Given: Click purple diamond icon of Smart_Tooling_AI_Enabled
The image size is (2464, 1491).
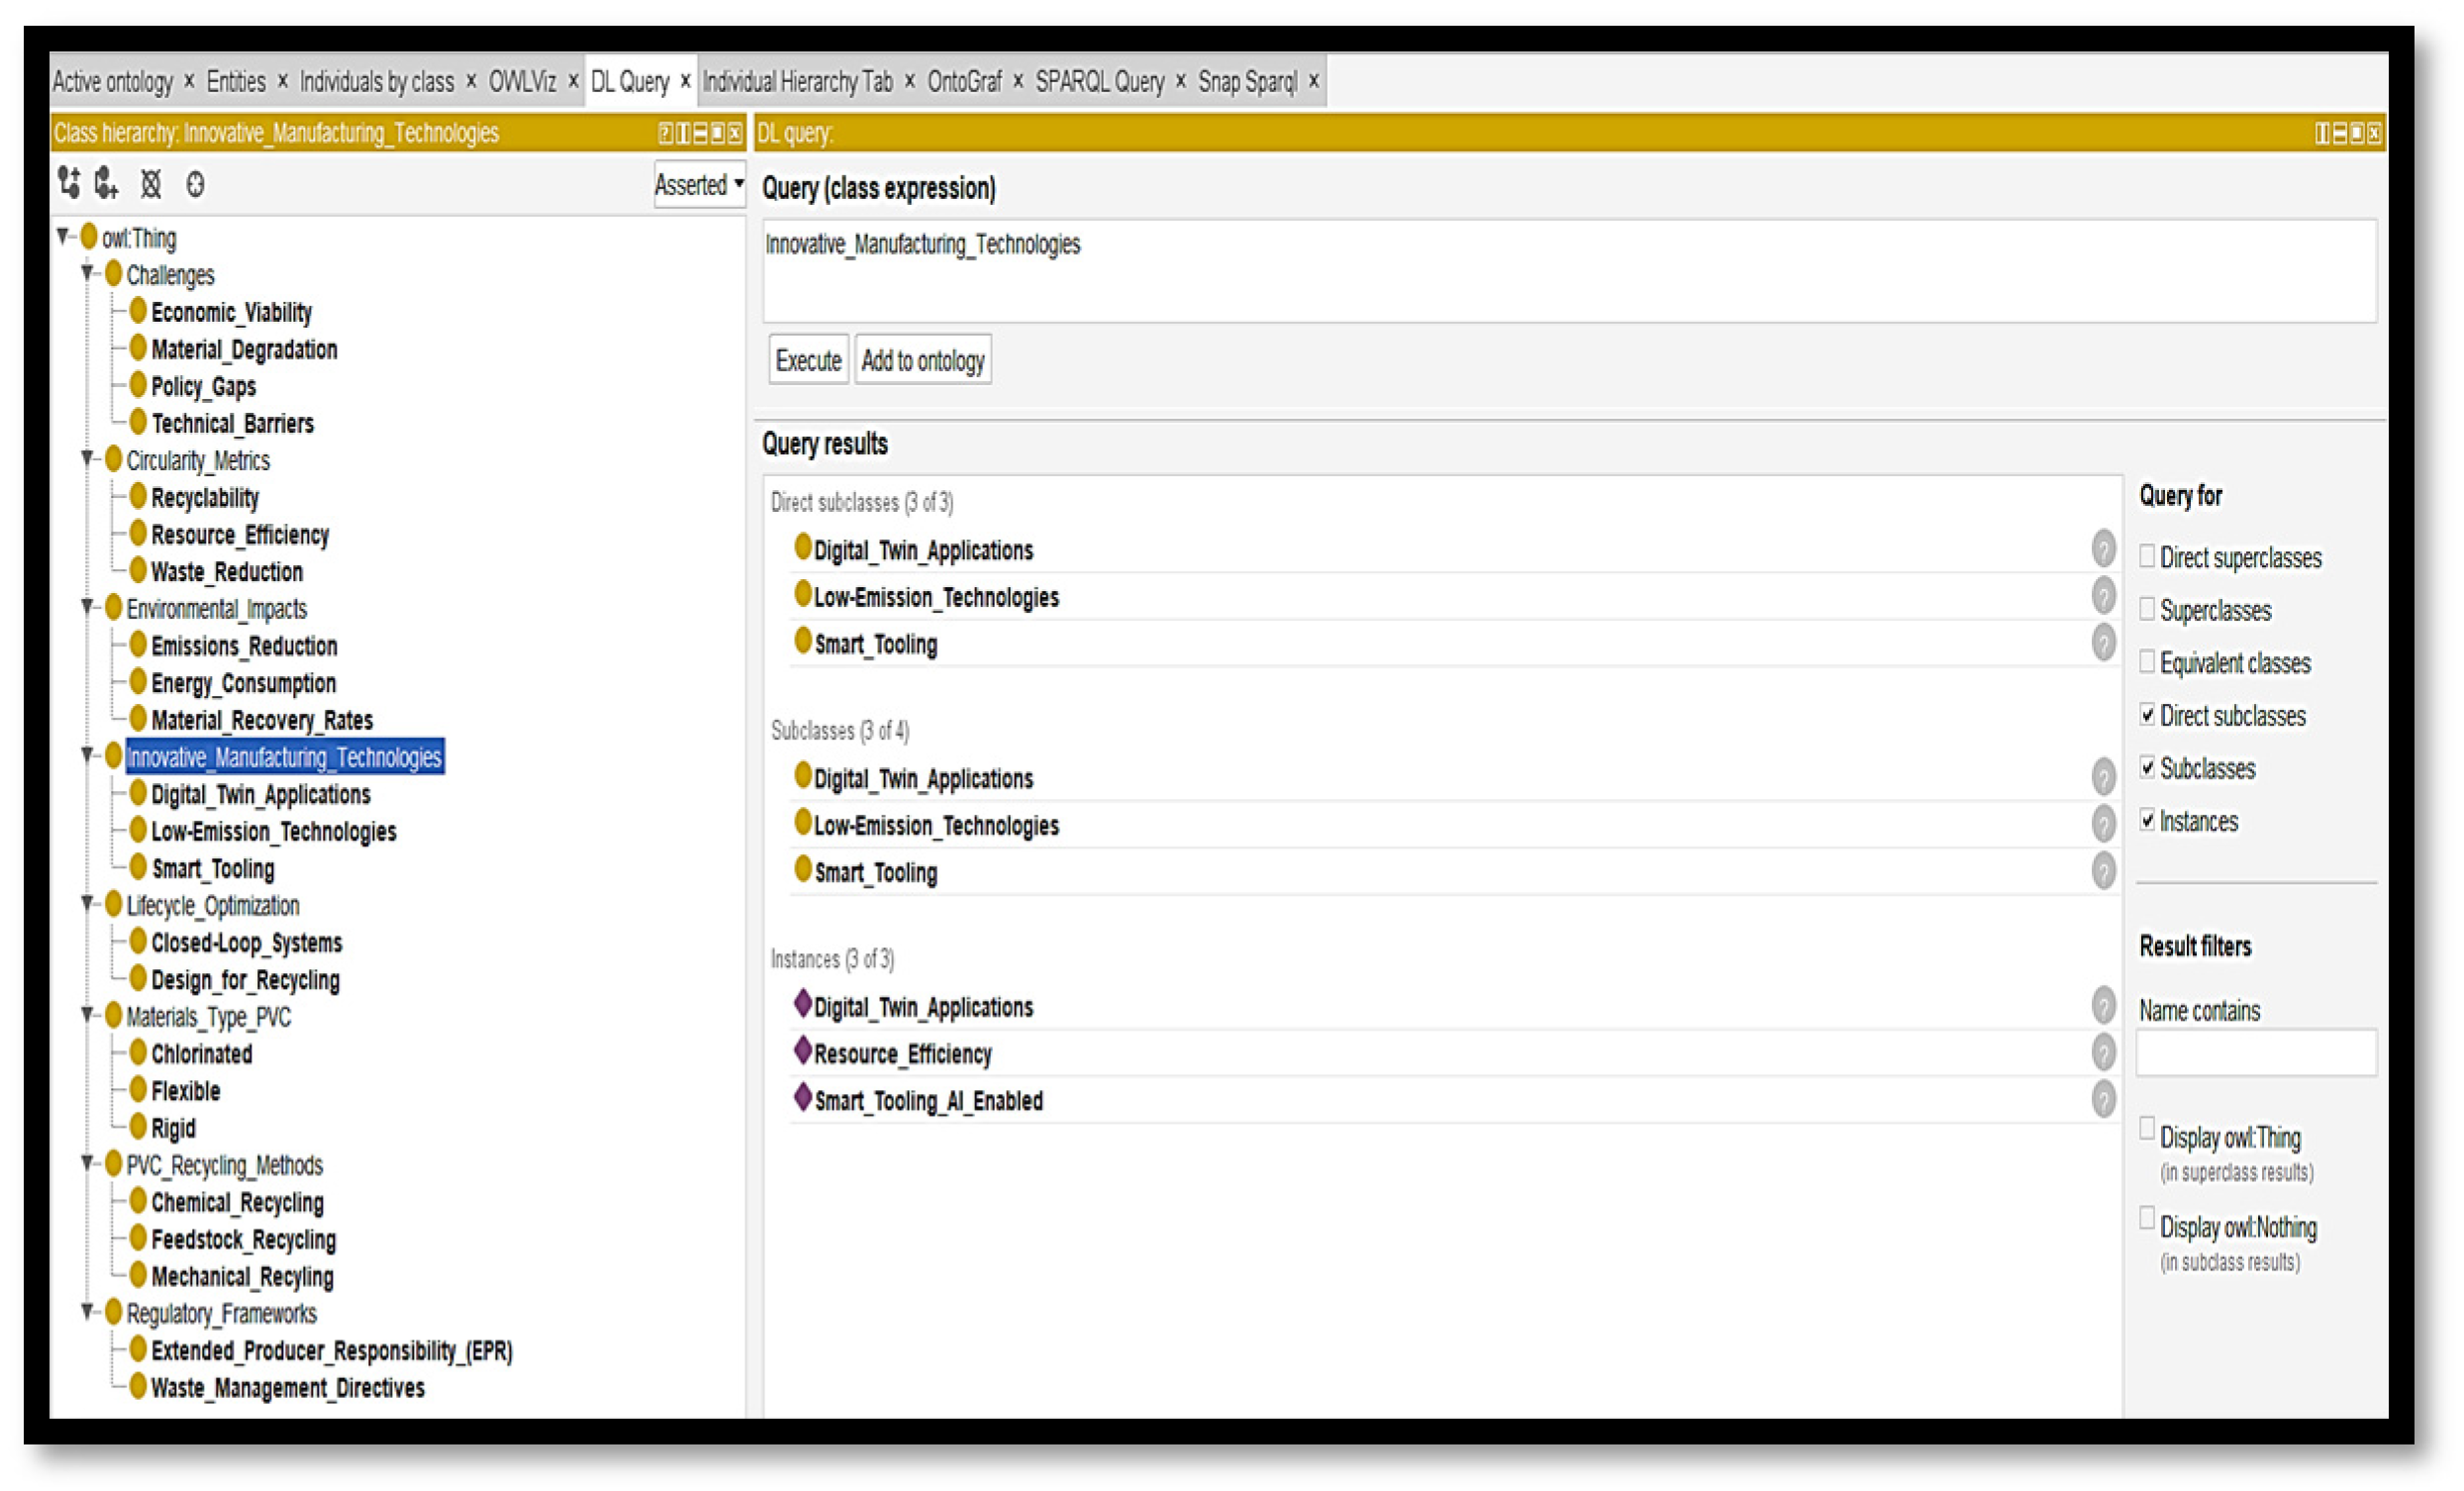Looking at the screenshot, I should tap(802, 1098).
